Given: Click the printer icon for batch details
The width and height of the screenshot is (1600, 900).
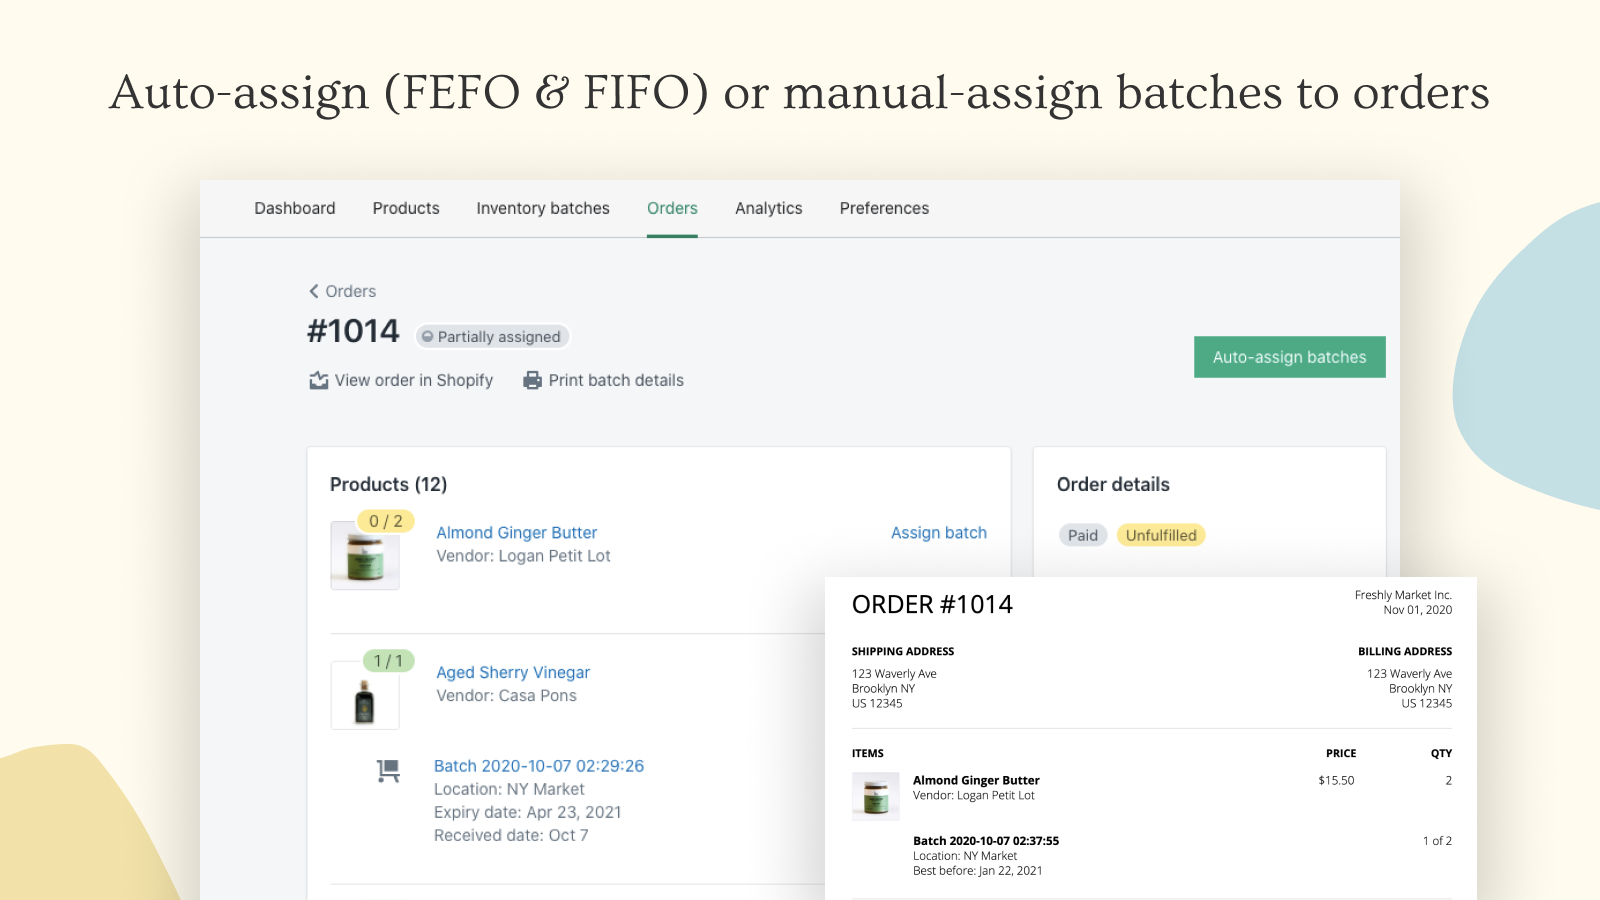Looking at the screenshot, I should click(x=533, y=380).
